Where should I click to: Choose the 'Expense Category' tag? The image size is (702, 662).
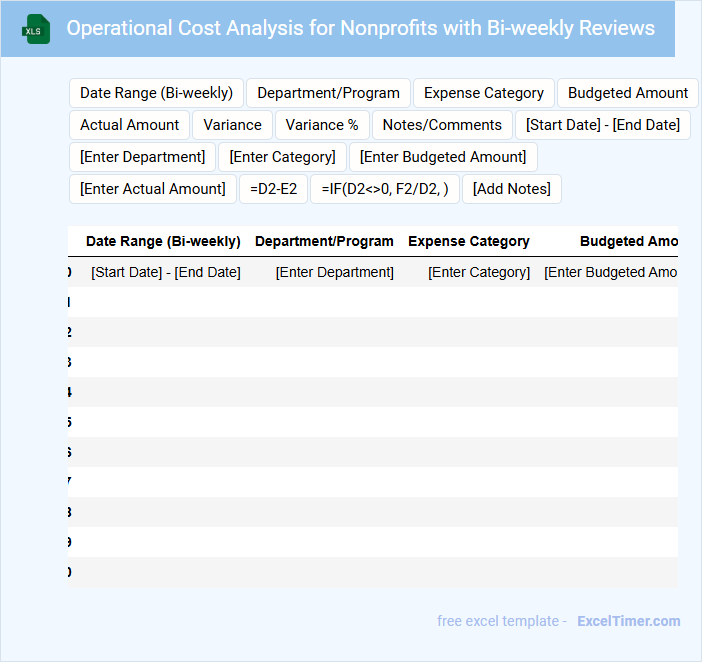[484, 93]
